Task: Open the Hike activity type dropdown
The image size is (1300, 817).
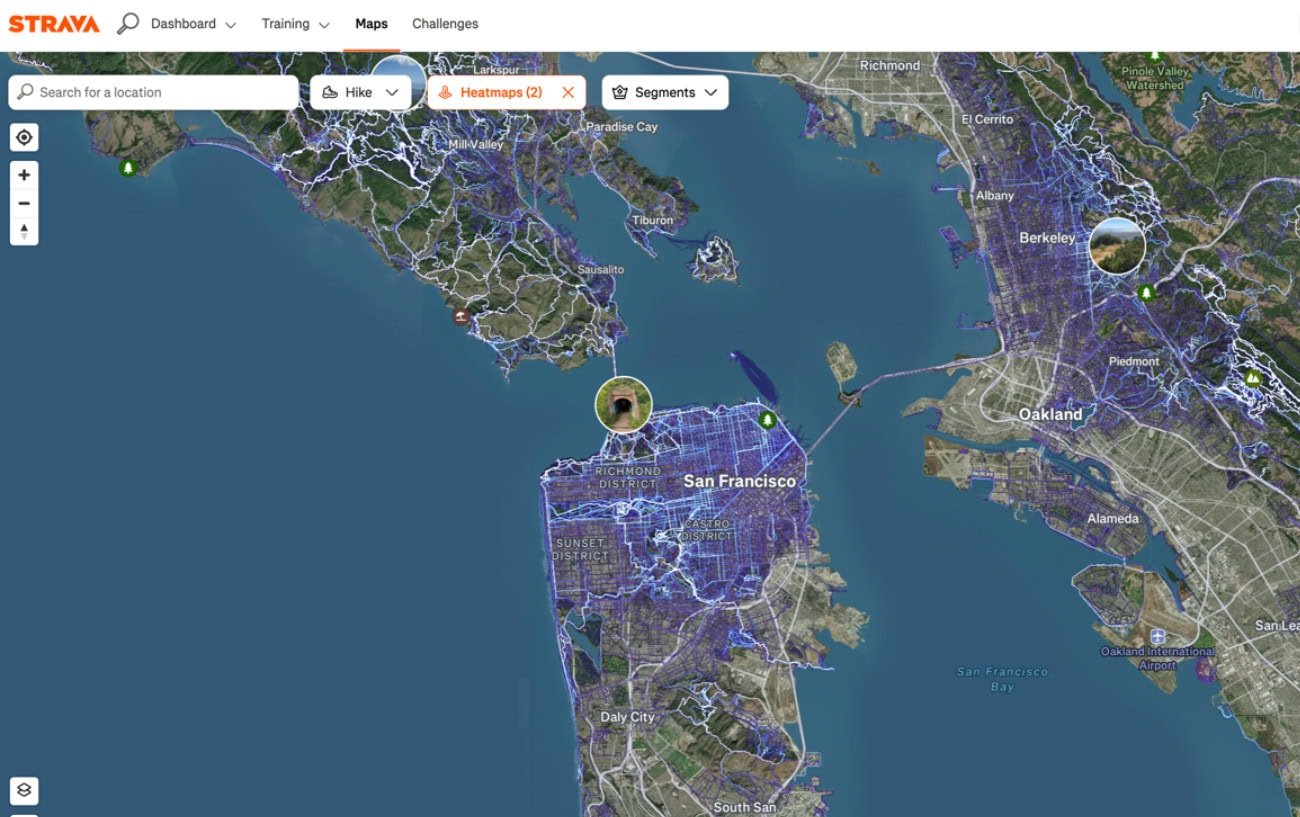Action: (393, 91)
